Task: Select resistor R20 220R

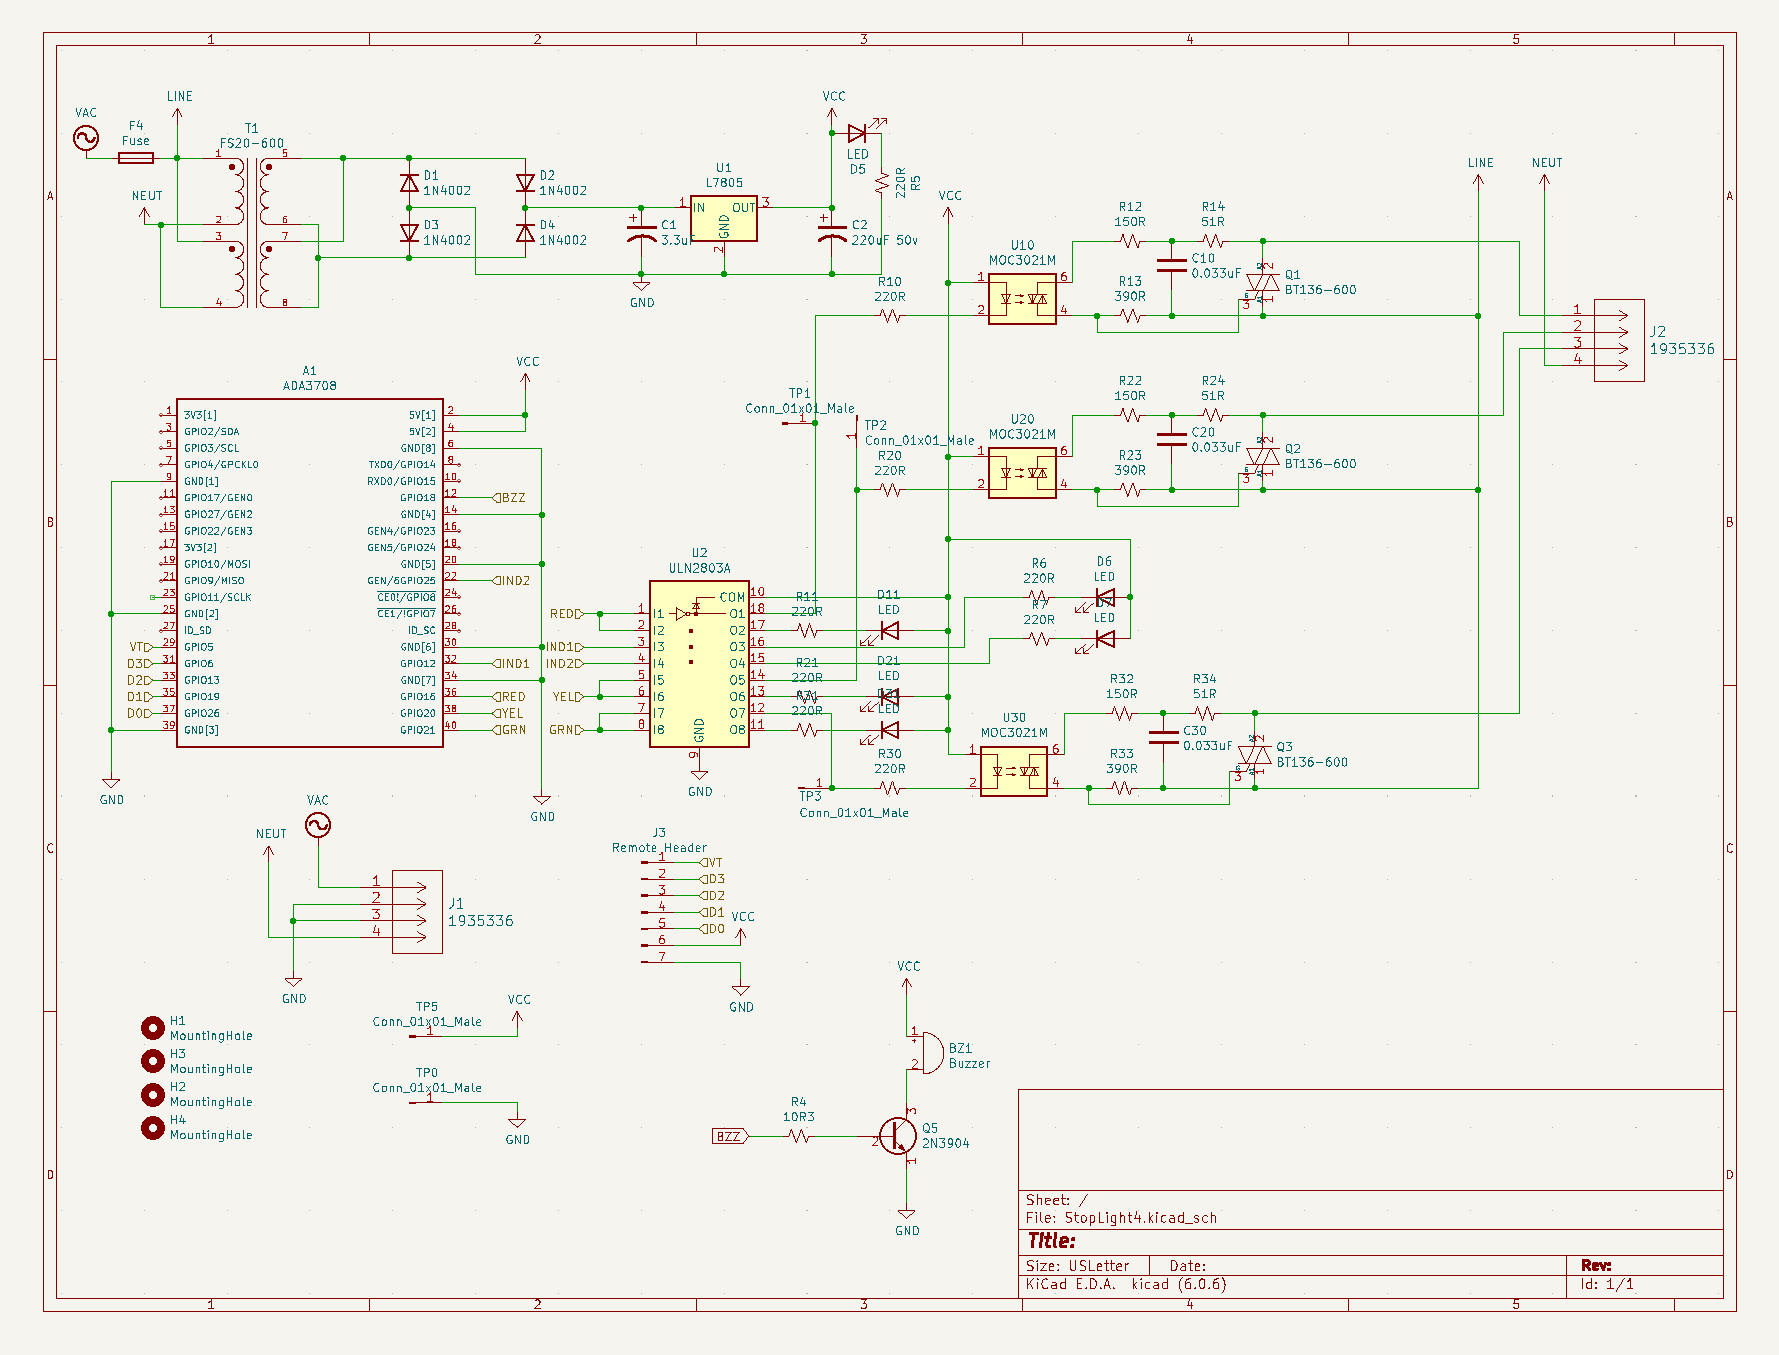Action: [x=890, y=490]
